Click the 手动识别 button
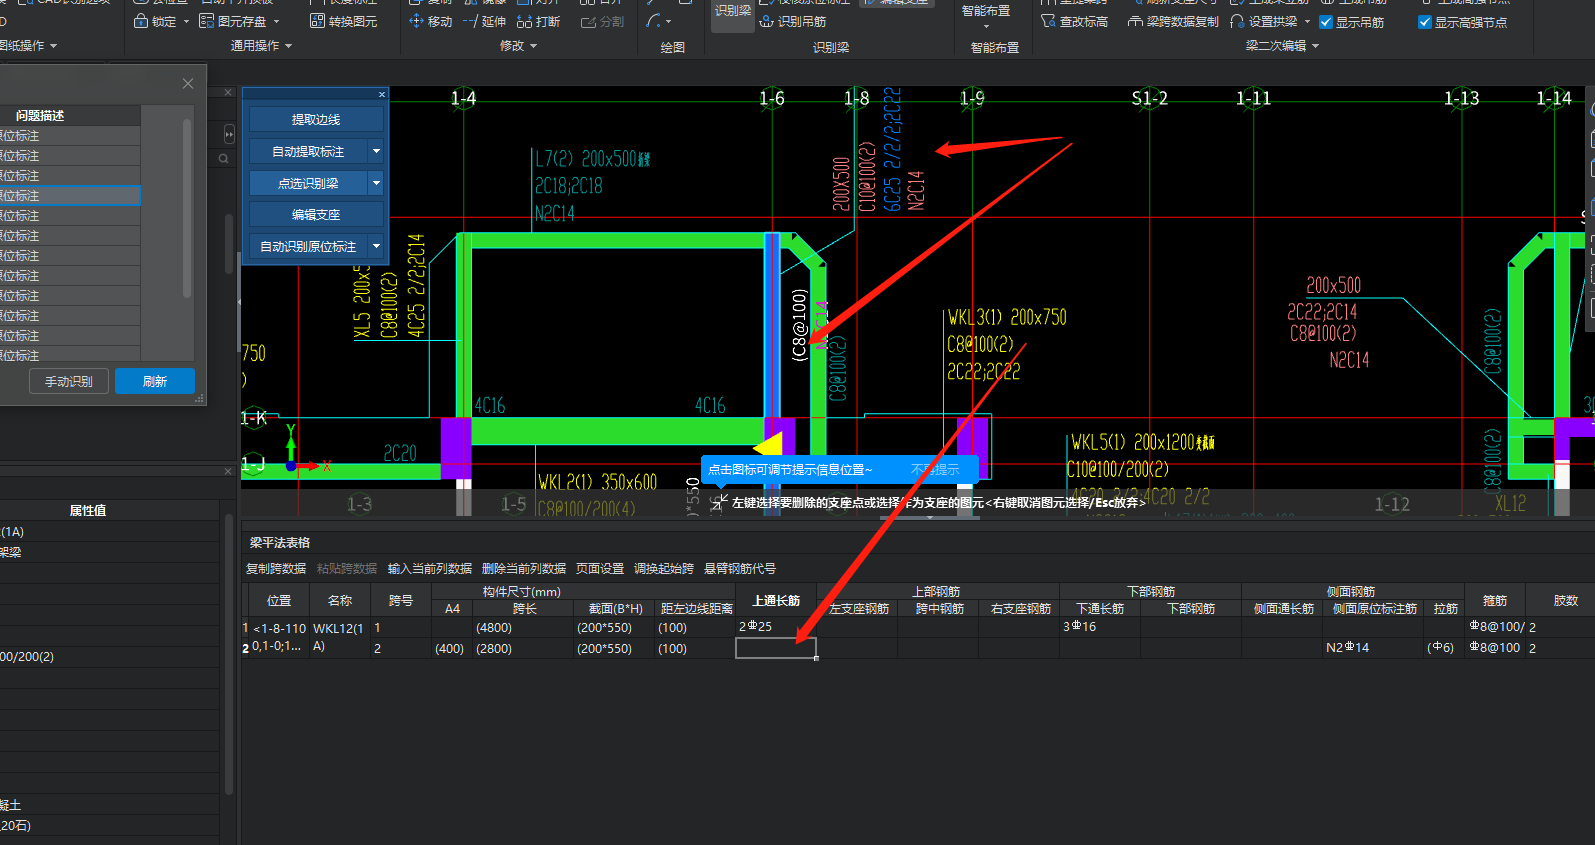The height and width of the screenshot is (845, 1595). [x=69, y=381]
